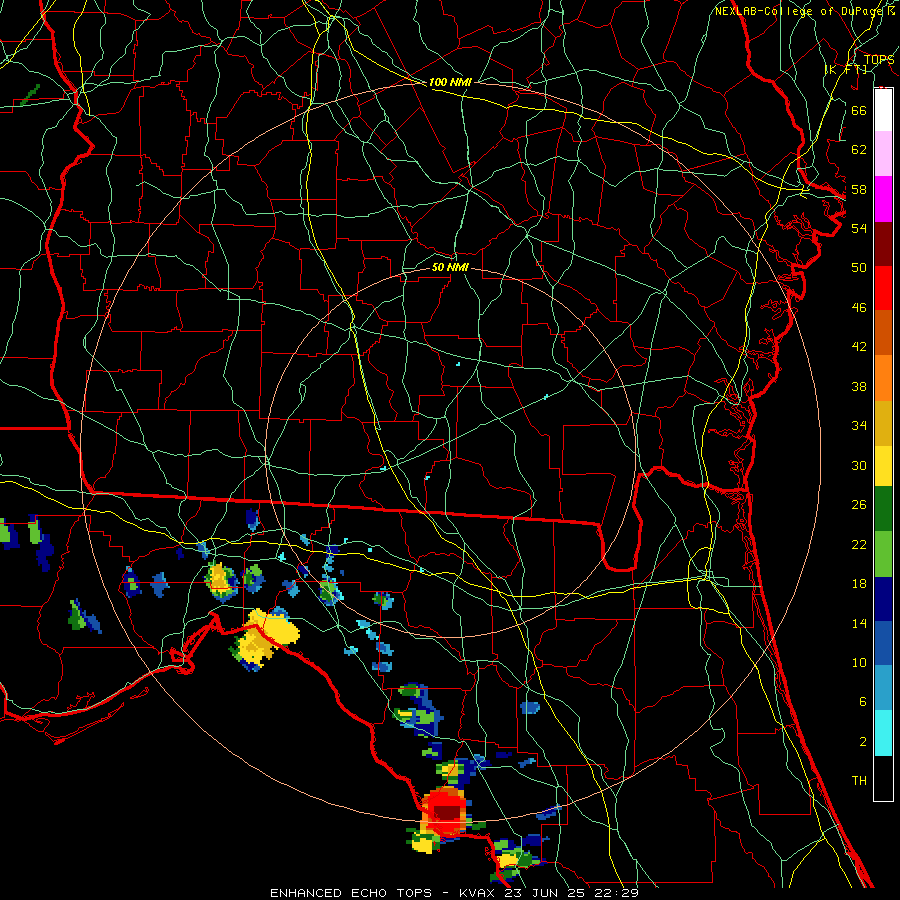900x900 pixels.
Task: Click the 100 NMI range ring label
Action: coord(450,83)
